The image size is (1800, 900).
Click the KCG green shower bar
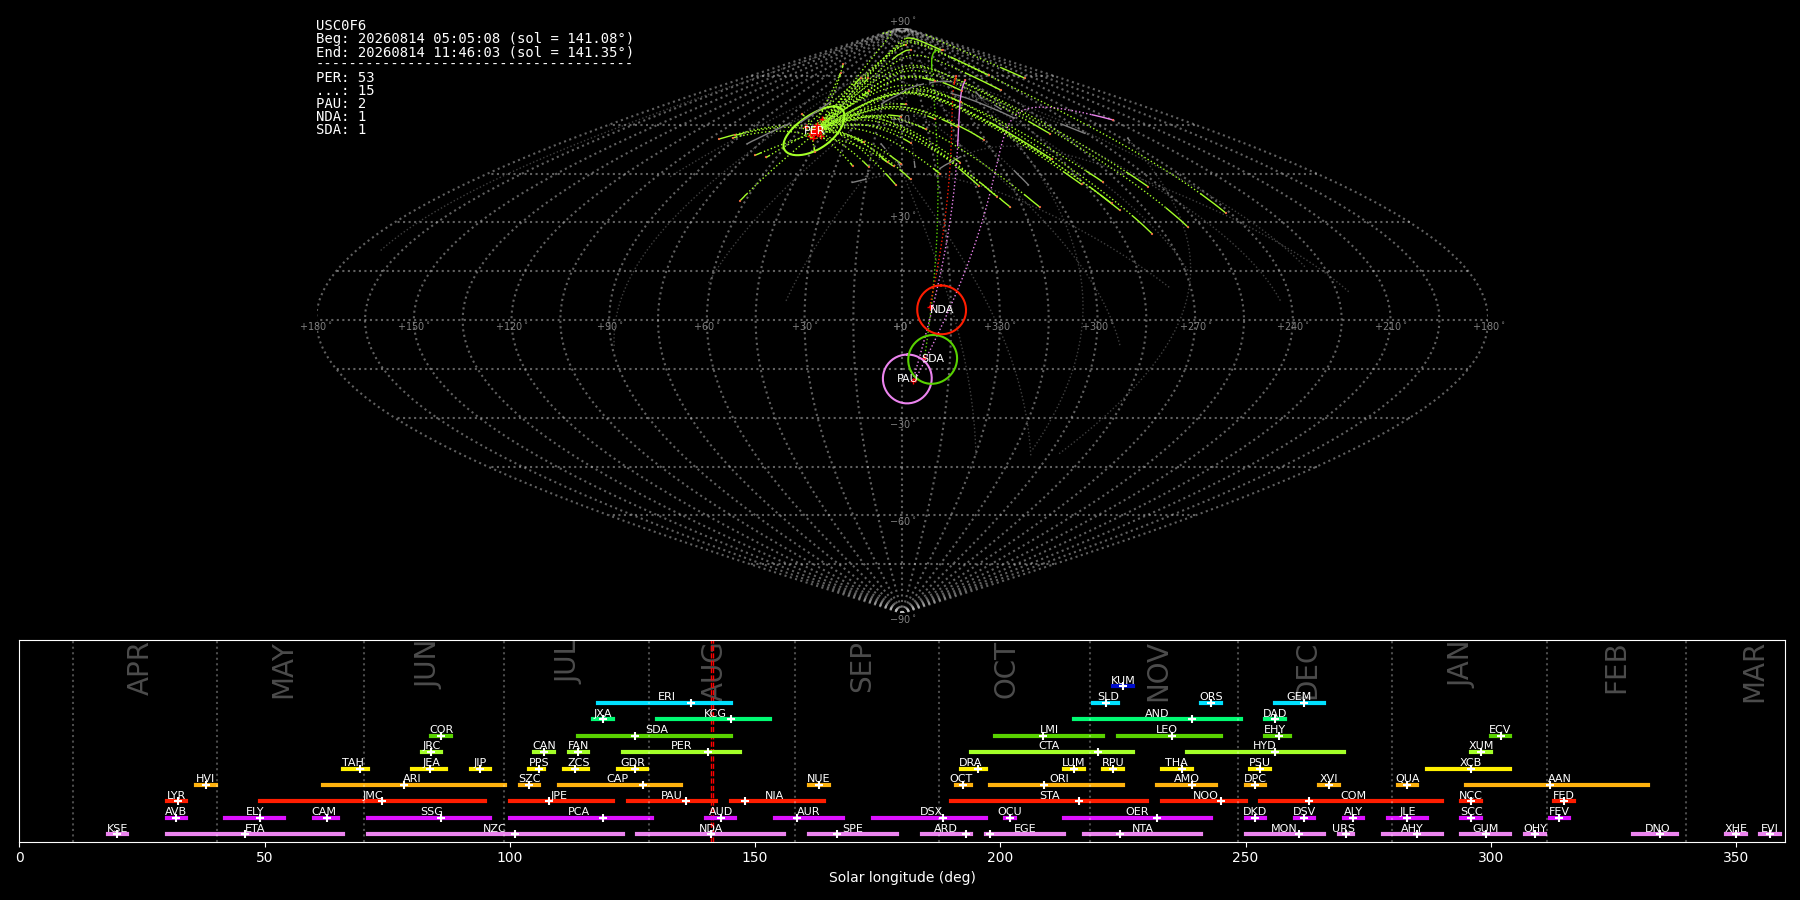click(713, 719)
